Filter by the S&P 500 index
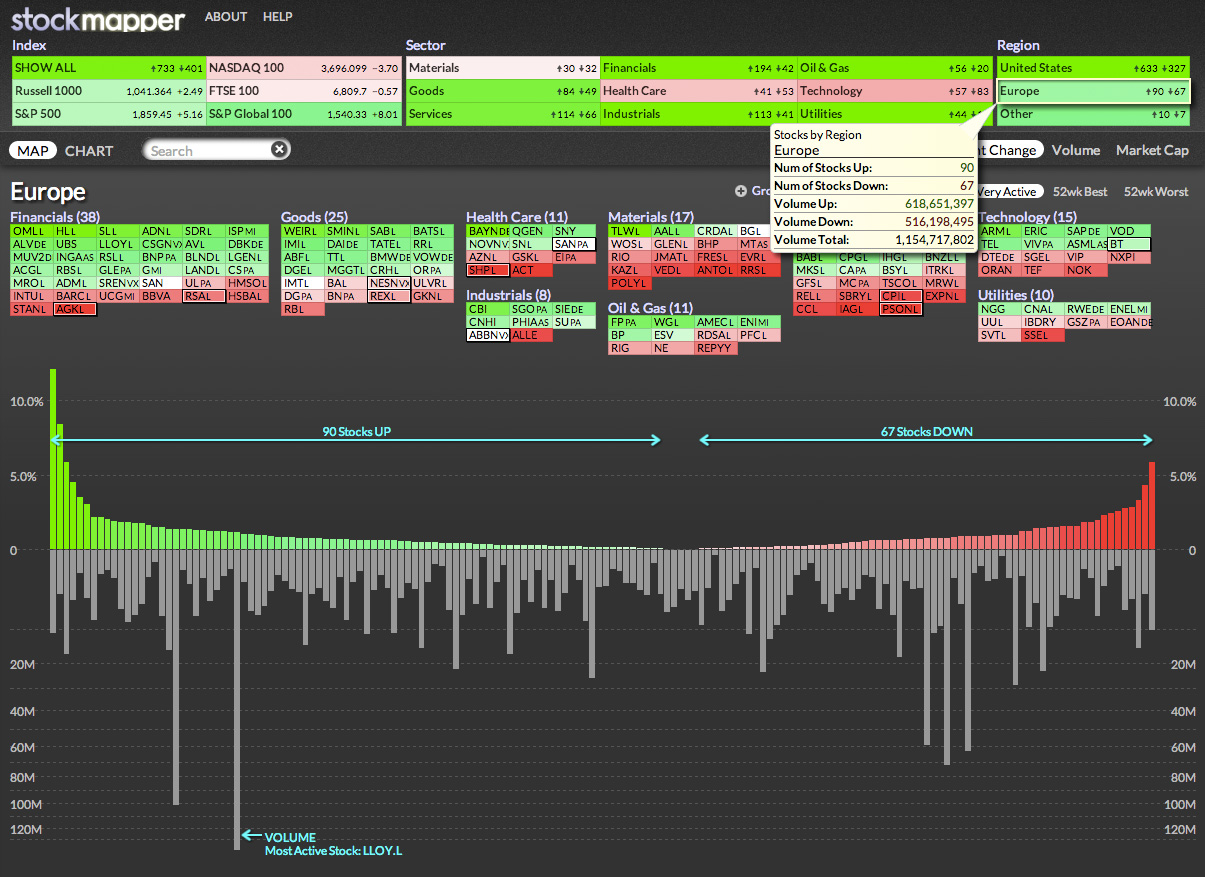 tap(108, 114)
